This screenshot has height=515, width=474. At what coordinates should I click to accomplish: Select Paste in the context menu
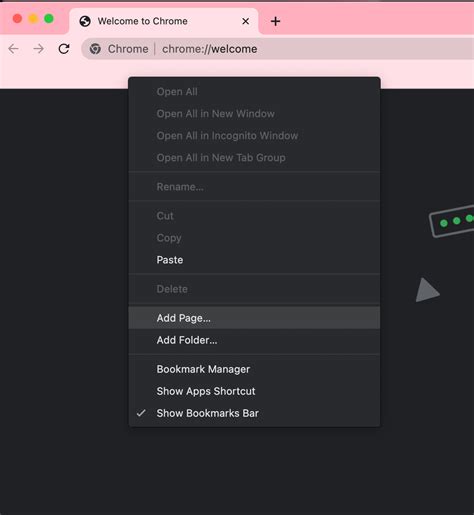254,260
